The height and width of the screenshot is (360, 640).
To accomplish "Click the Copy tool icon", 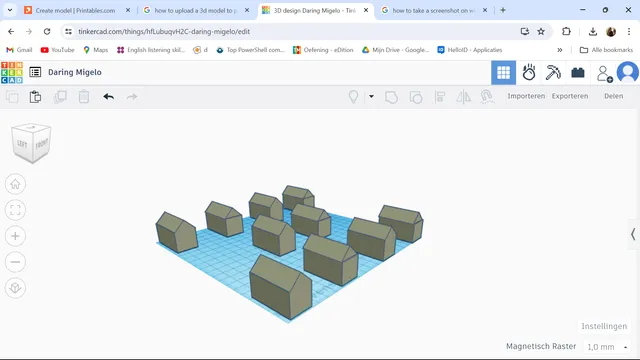I will 12,97.
